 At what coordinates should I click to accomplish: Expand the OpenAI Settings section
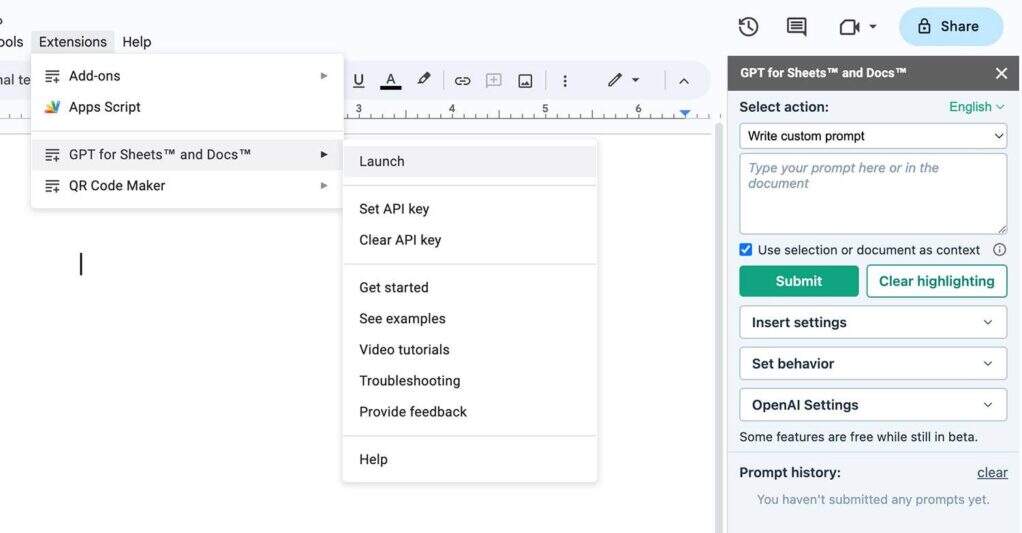tap(873, 405)
